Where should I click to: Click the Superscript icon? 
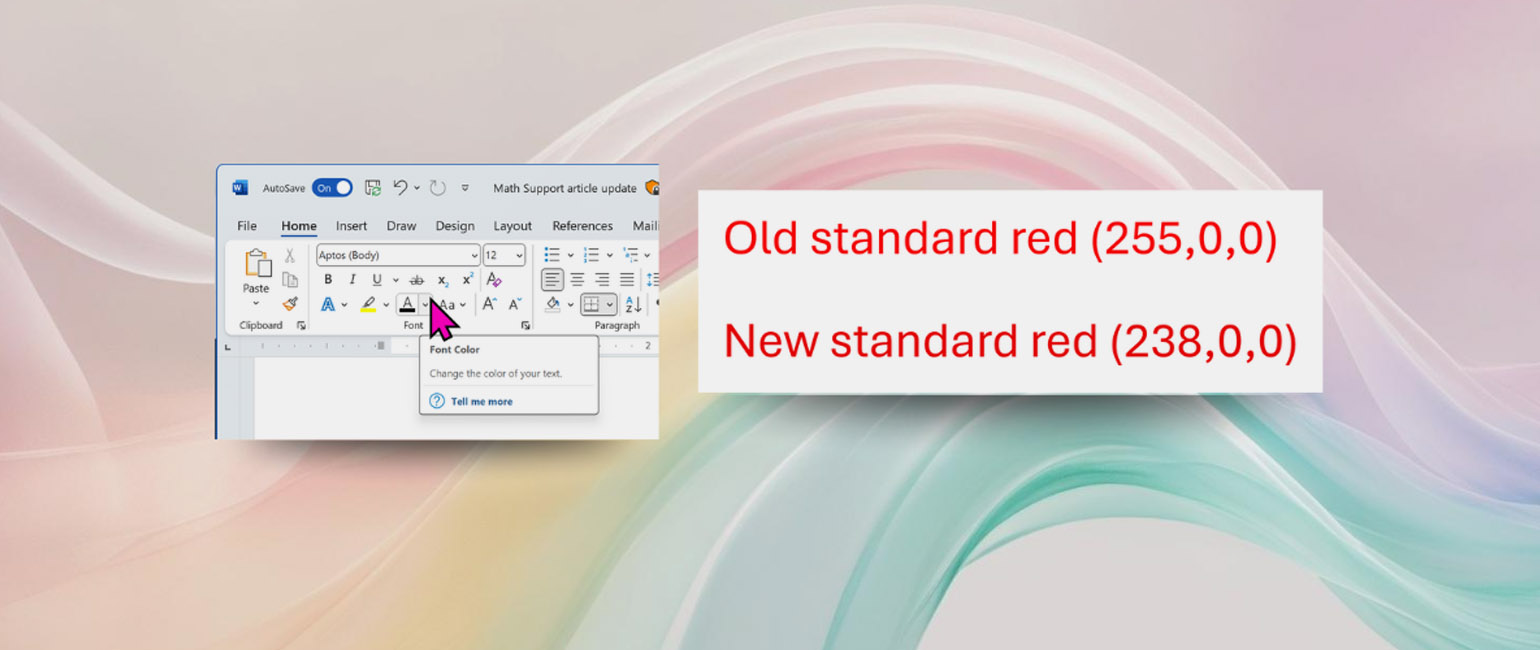(467, 280)
